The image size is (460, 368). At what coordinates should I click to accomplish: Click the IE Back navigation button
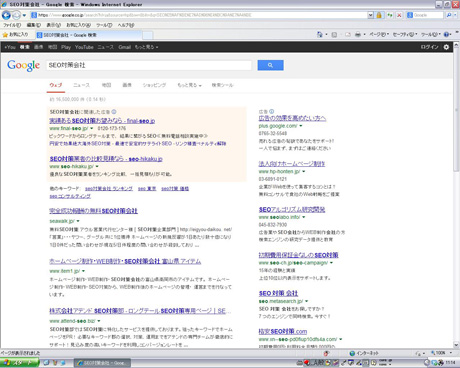(6, 15)
